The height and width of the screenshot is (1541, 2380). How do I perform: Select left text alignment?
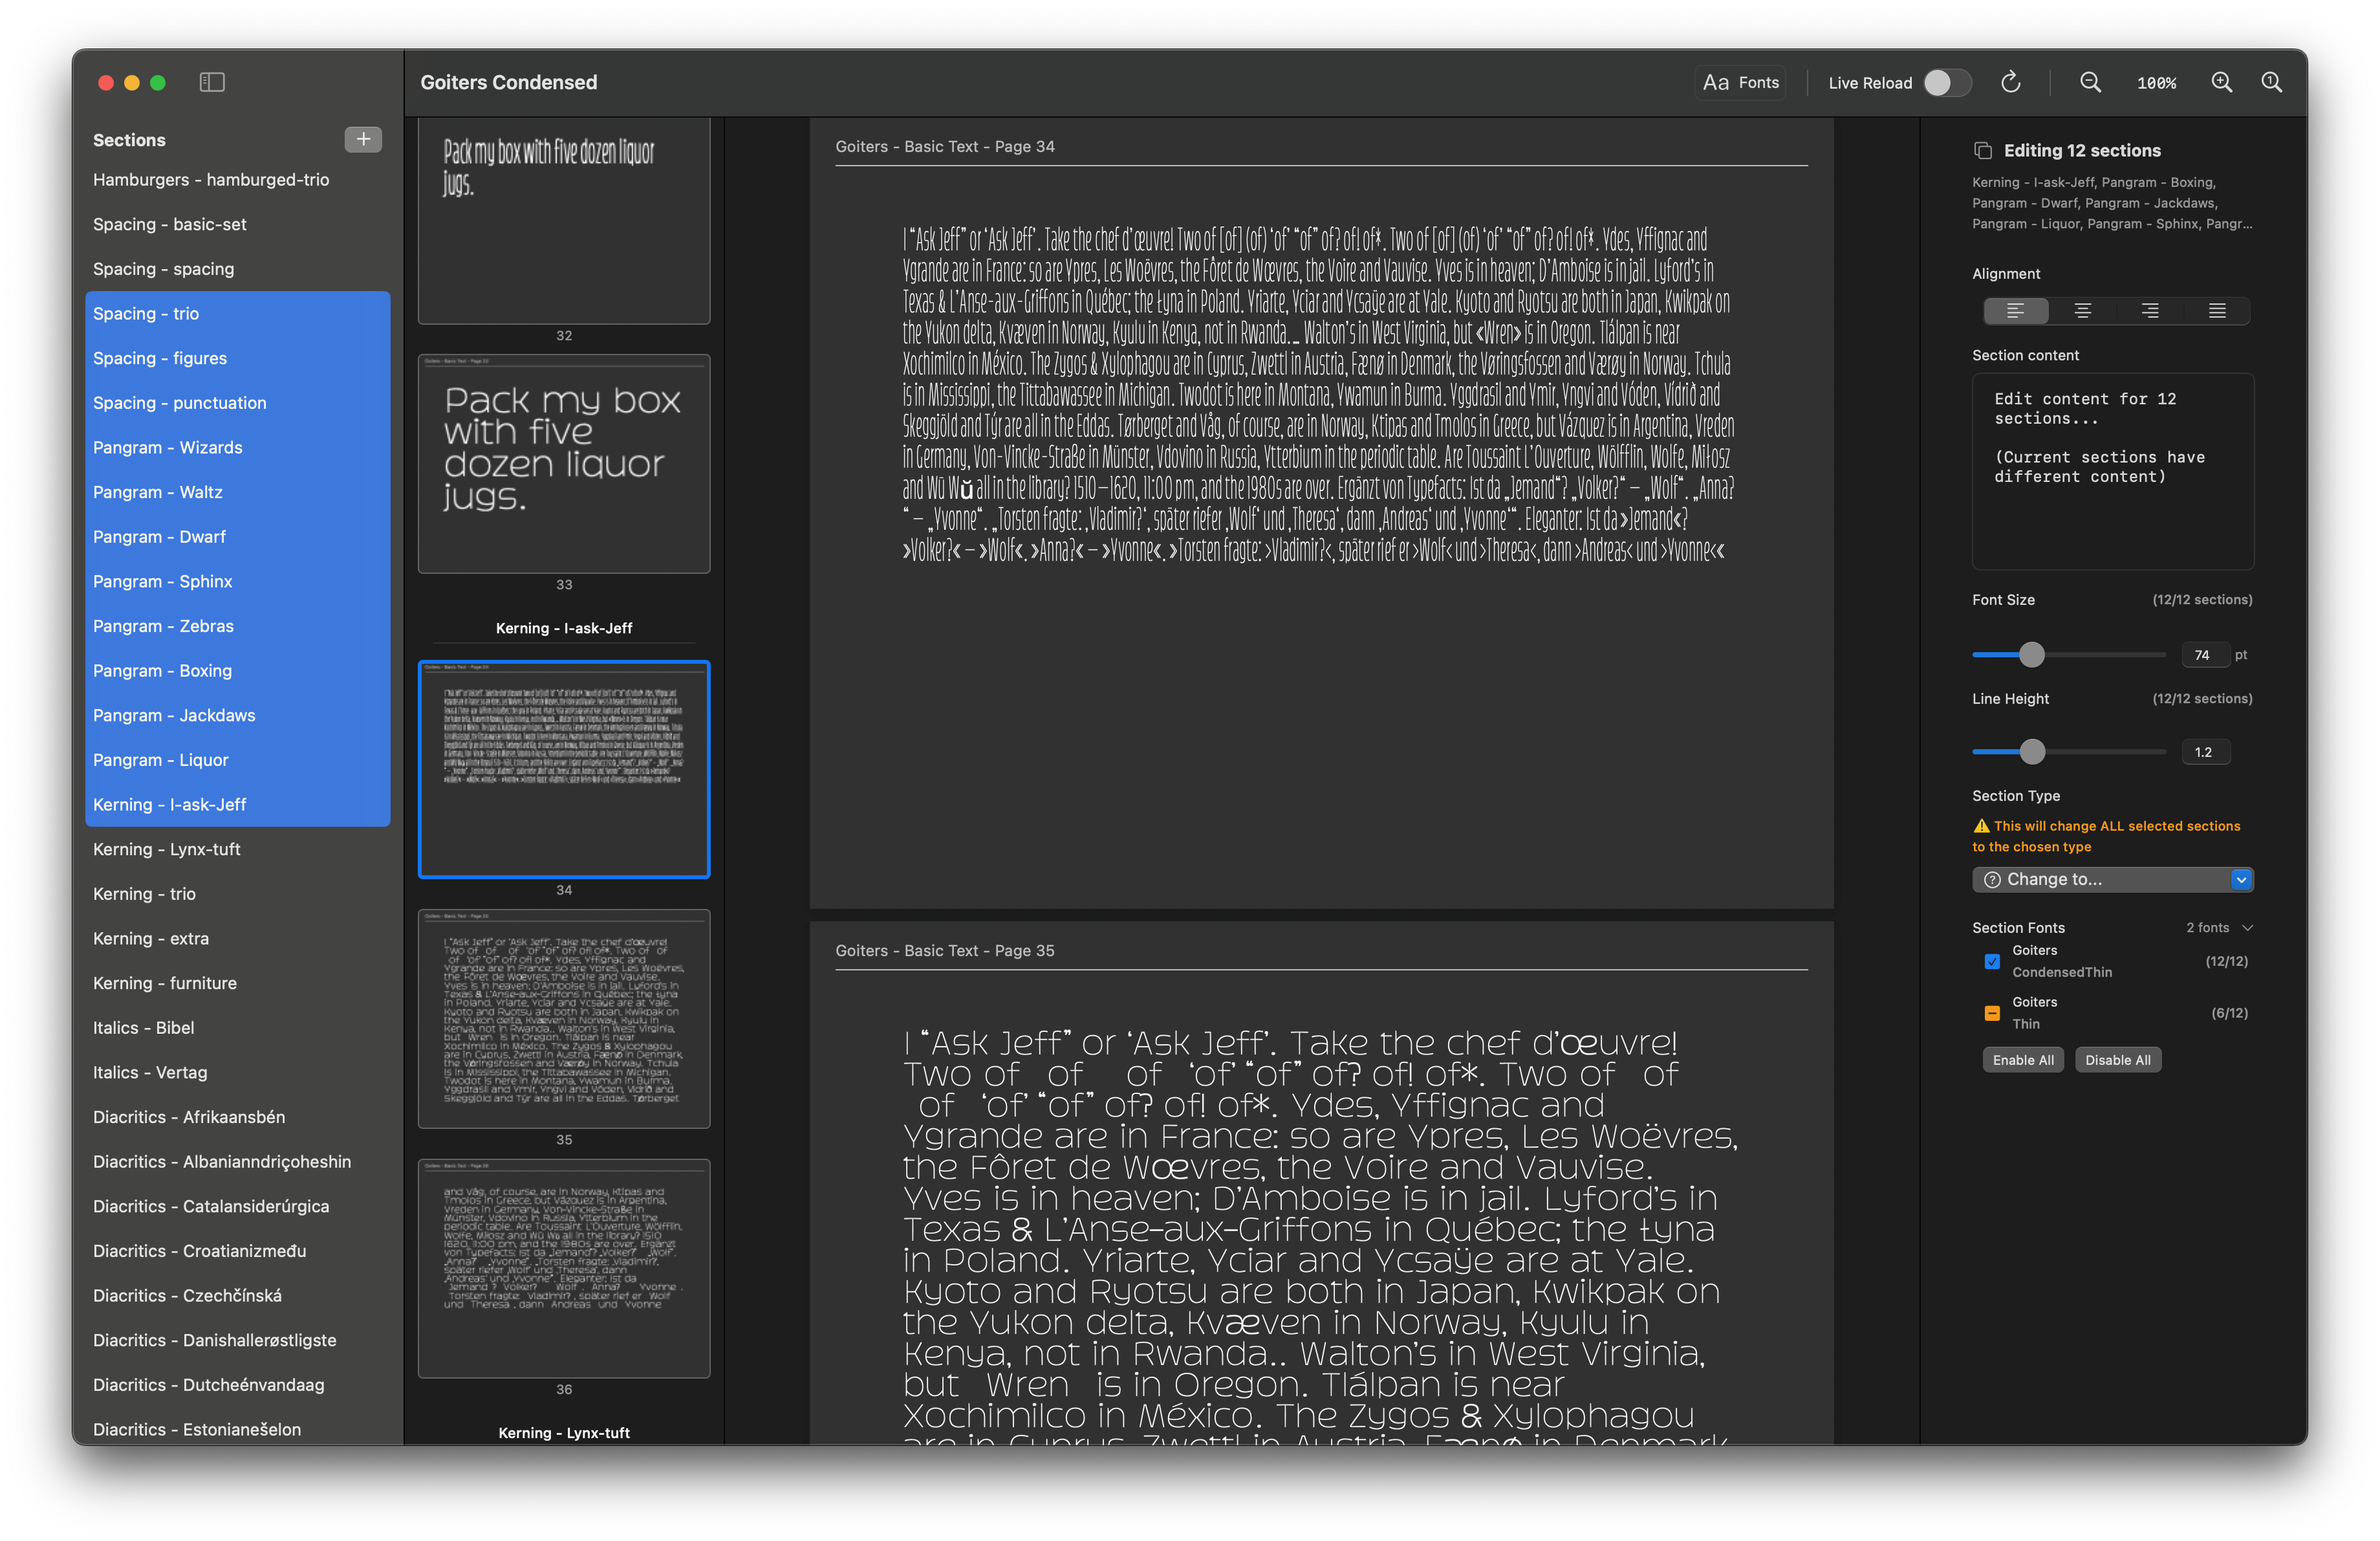click(x=2015, y=311)
